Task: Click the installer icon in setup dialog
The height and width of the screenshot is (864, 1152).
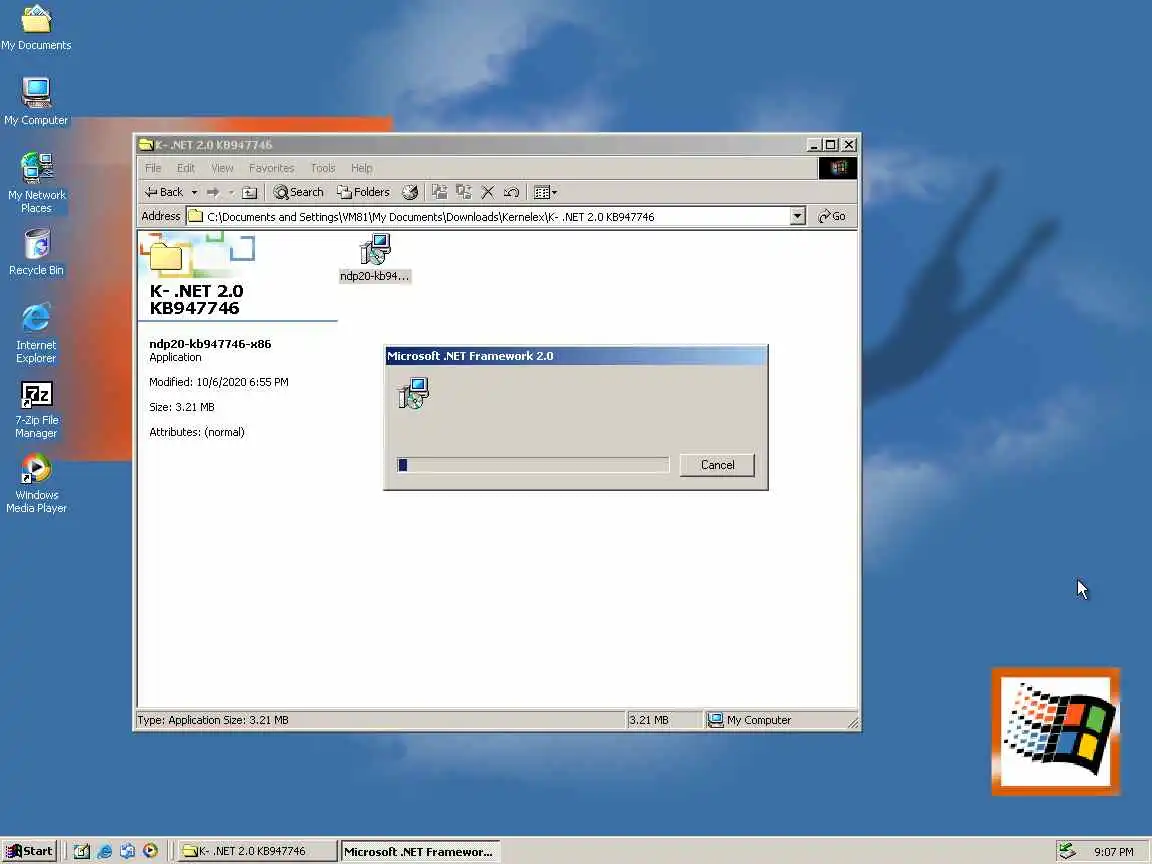Action: tap(414, 393)
